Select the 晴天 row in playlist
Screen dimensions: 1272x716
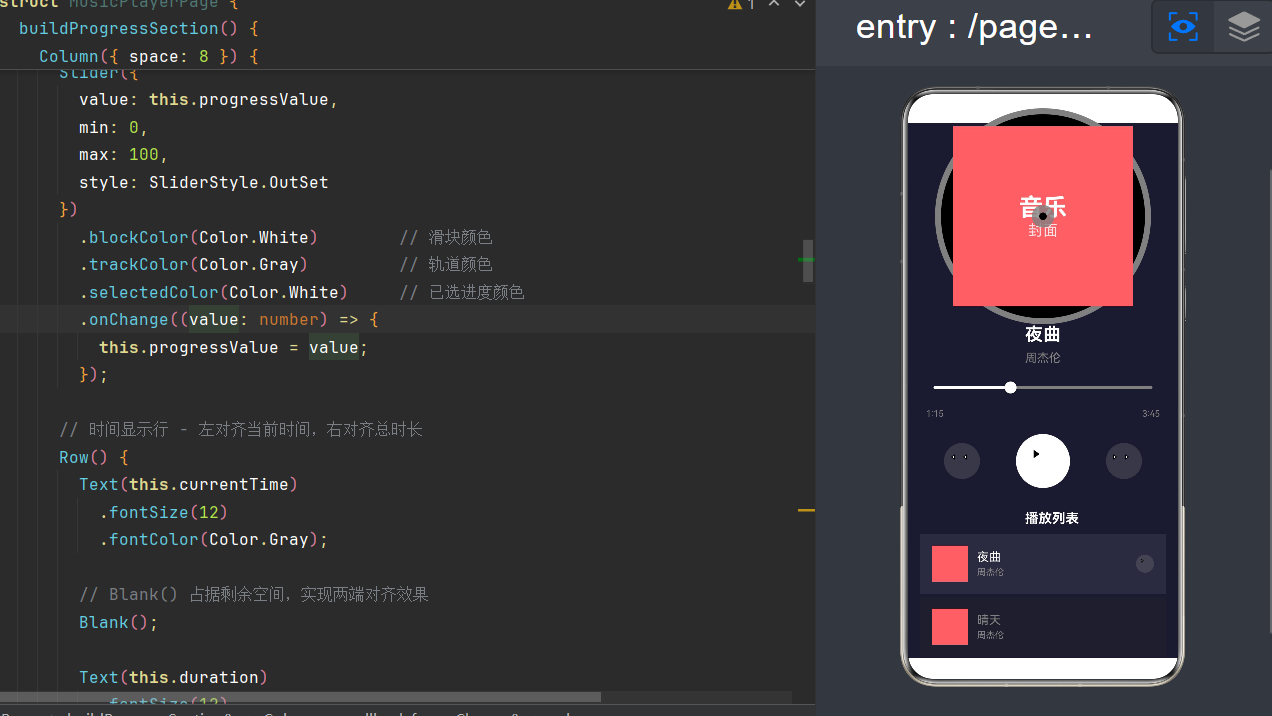coord(1043,627)
